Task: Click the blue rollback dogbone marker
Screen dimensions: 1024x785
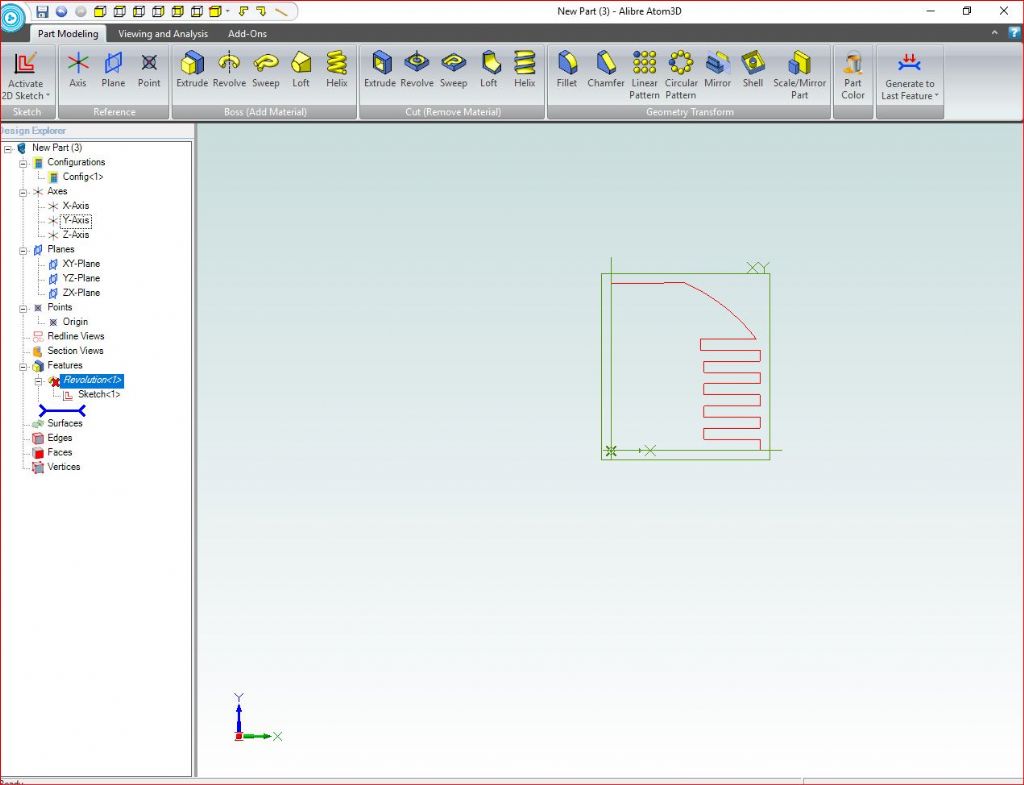Action: (x=62, y=411)
